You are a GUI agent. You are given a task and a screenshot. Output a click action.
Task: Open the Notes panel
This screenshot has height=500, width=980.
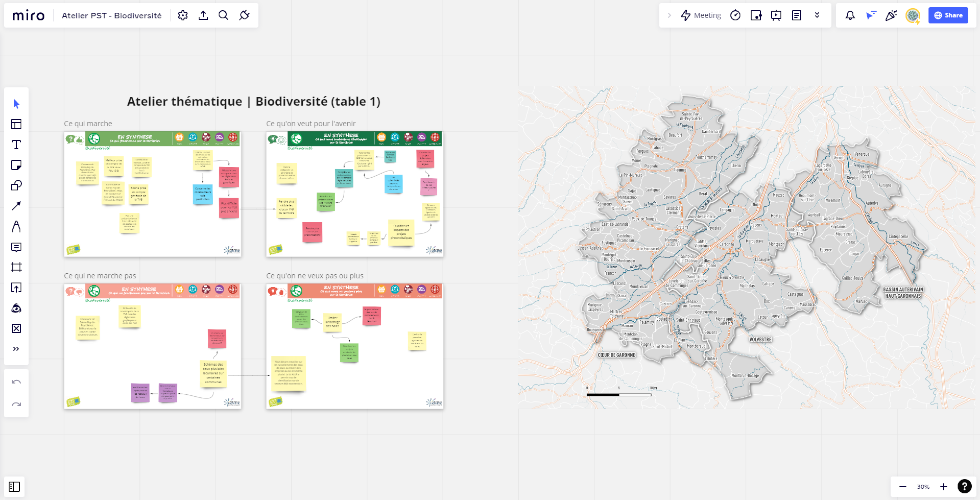[x=796, y=16]
